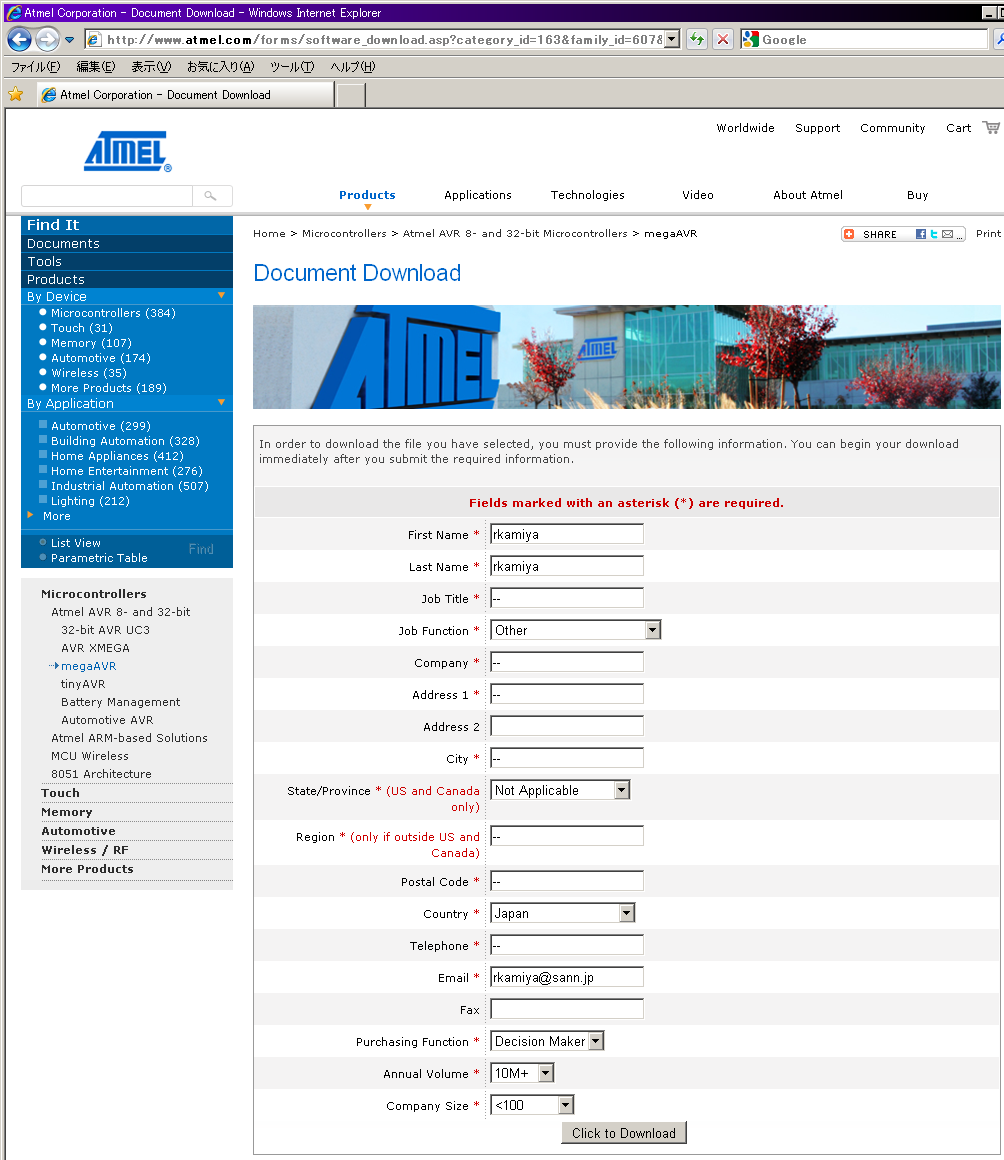Image resolution: width=1004 pixels, height=1160 pixels.
Task: Select List View option
Action: click(75, 543)
